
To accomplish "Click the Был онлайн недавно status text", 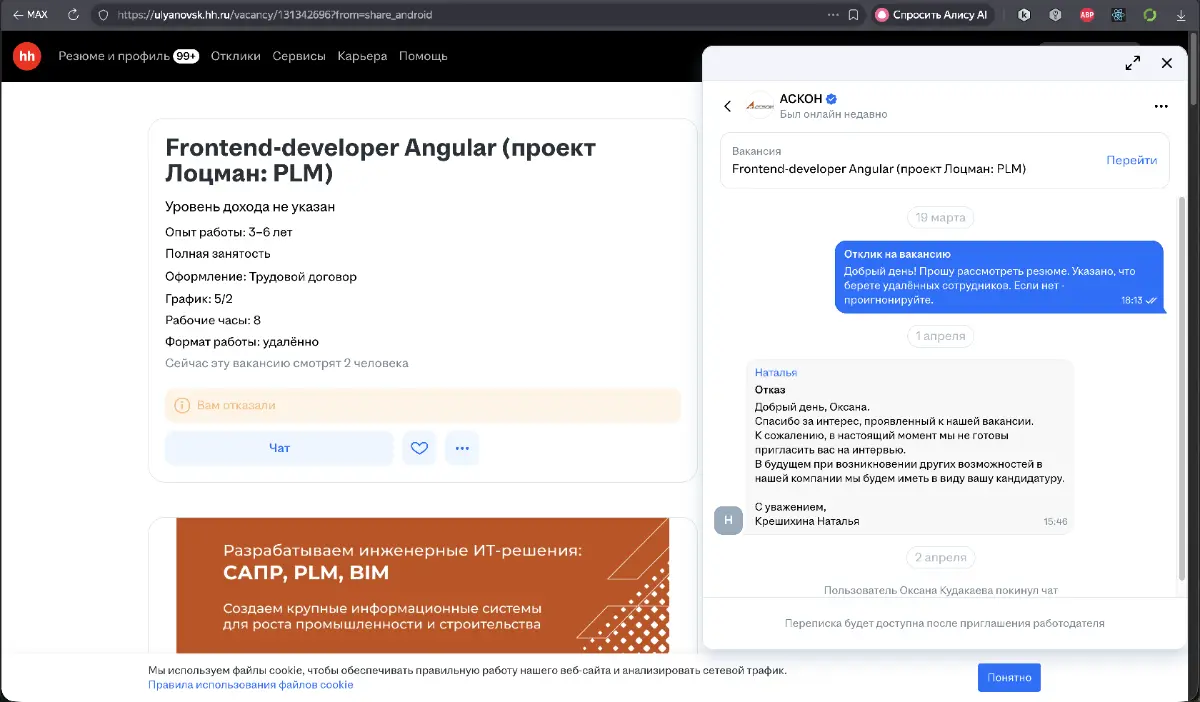I will (833, 114).
